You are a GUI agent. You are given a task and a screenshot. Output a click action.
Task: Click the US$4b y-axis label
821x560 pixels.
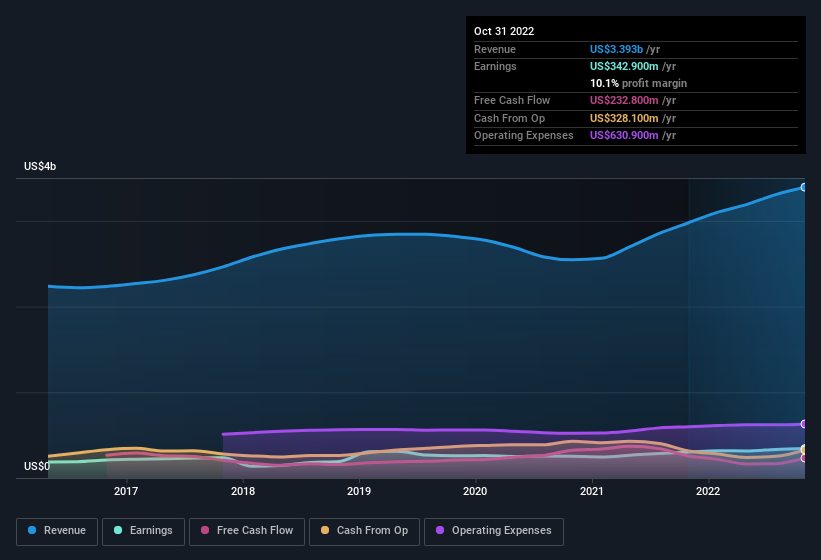tap(40, 166)
